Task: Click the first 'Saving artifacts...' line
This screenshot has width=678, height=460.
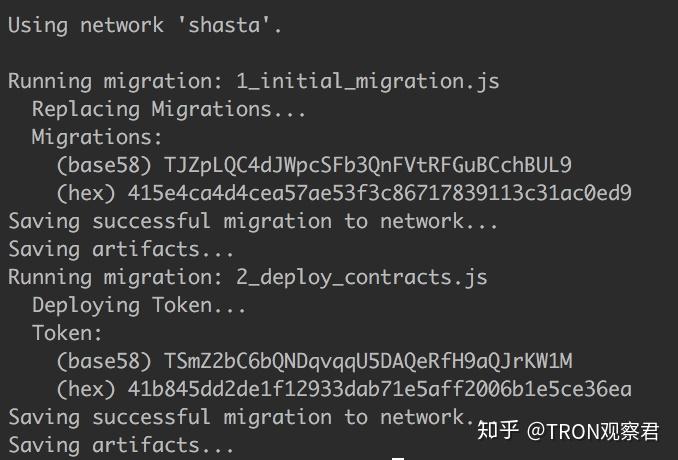Action: (121, 249)
